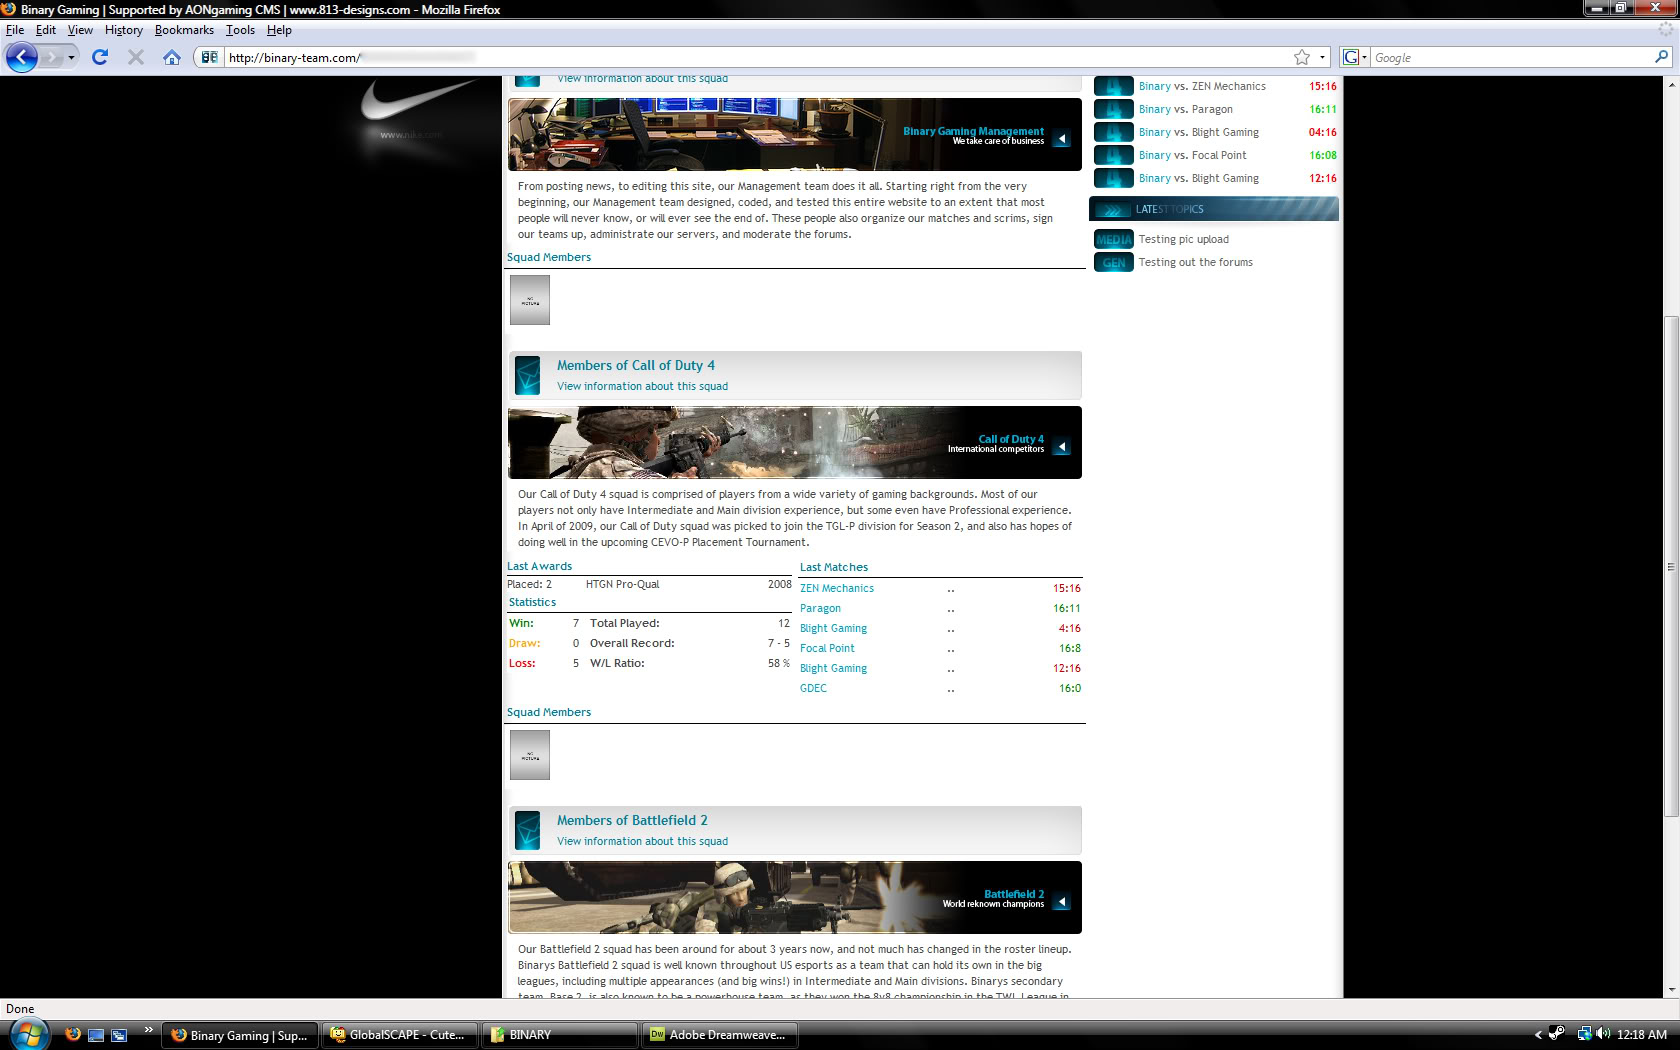Open Paragon in Last Matches

coord(820,608)
